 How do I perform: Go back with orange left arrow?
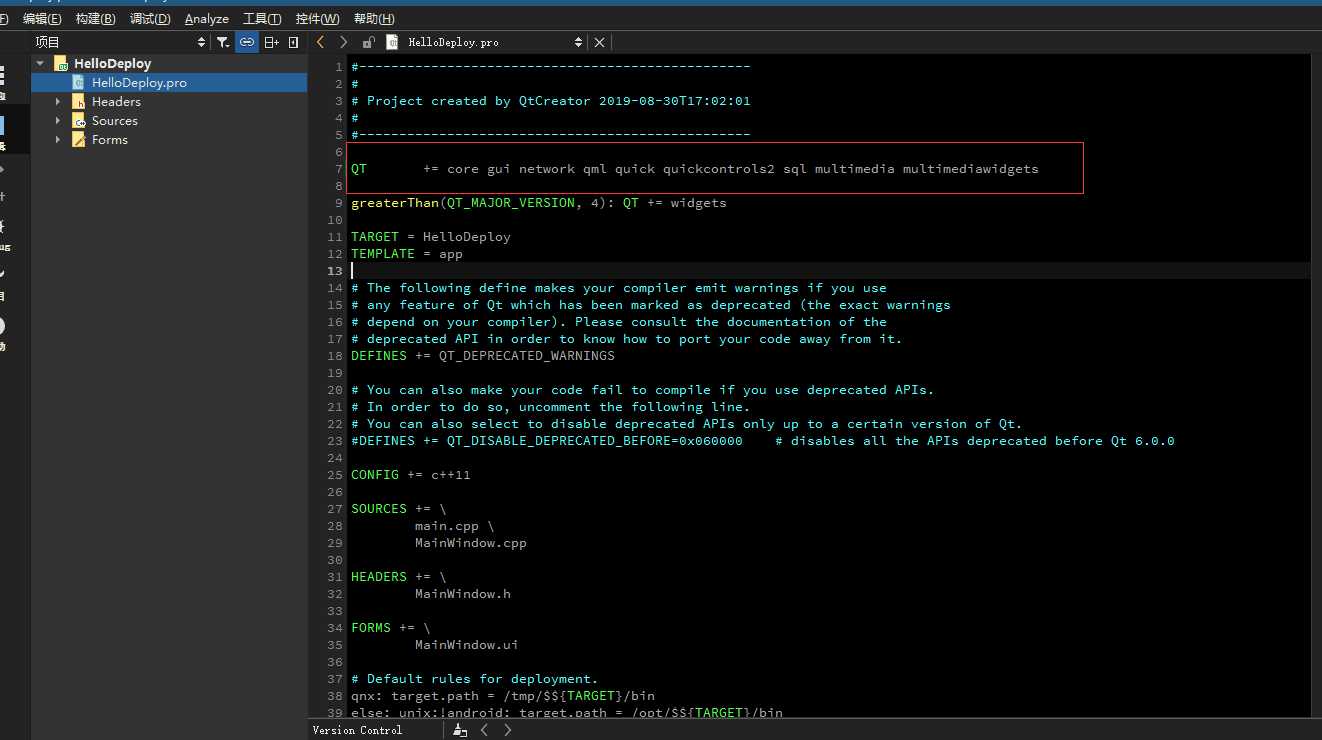pyautogui.click(x=320, y=42)
